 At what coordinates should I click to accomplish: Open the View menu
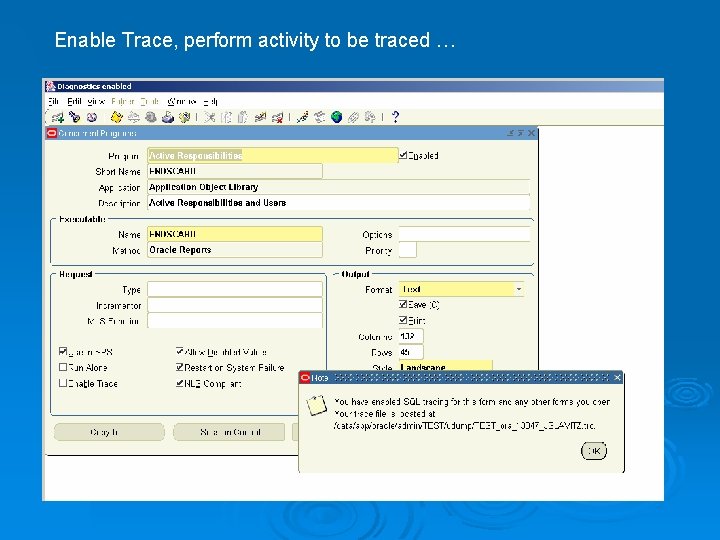[96, 101]
